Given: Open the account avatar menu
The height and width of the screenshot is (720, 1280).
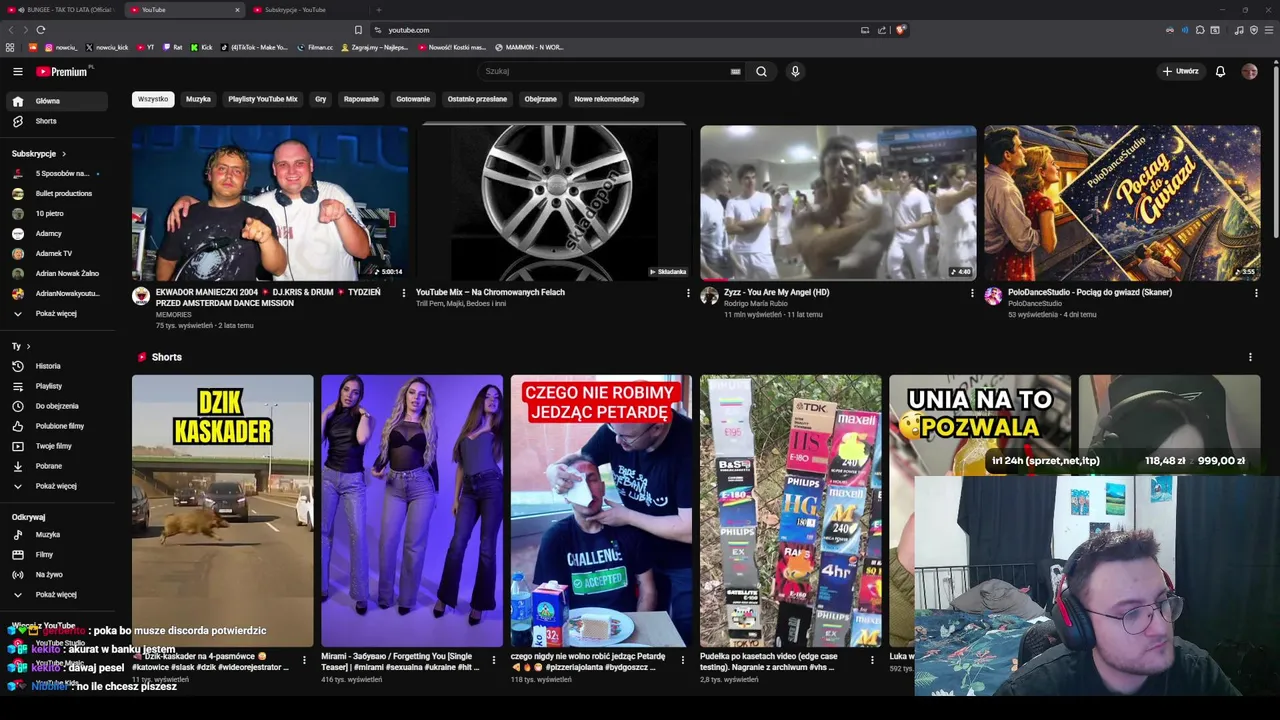Looking at the screenshot, I should [1249, 71].
